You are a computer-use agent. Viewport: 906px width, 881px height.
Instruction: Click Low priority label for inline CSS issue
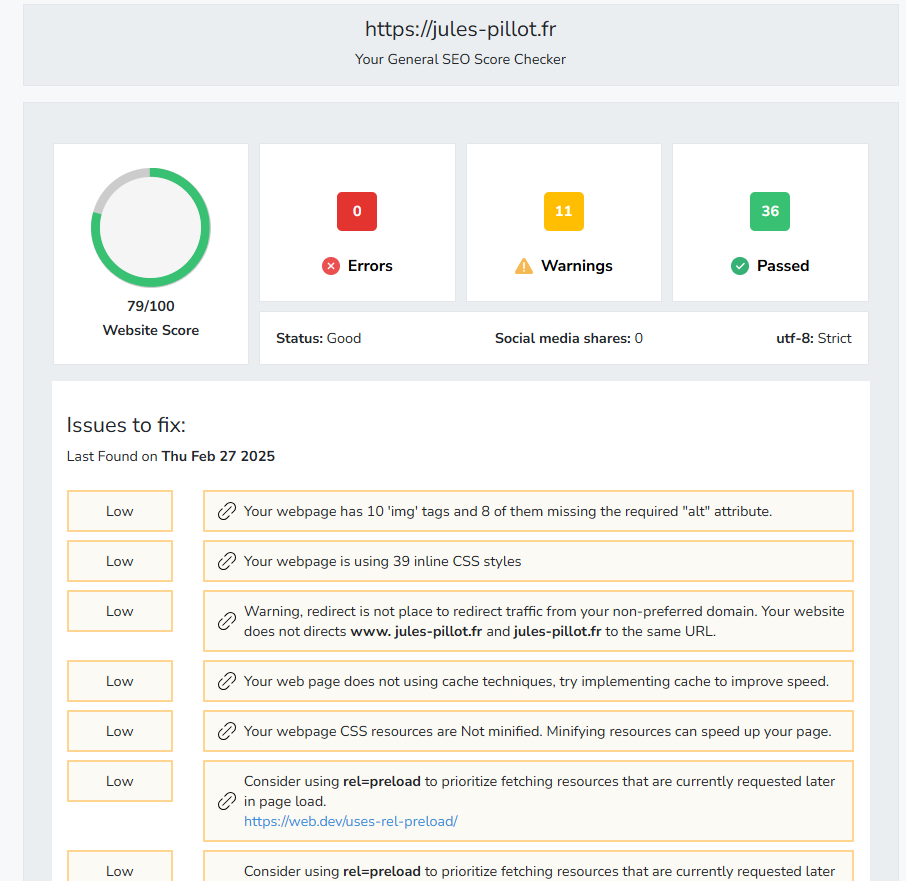(x=120, y=561)
